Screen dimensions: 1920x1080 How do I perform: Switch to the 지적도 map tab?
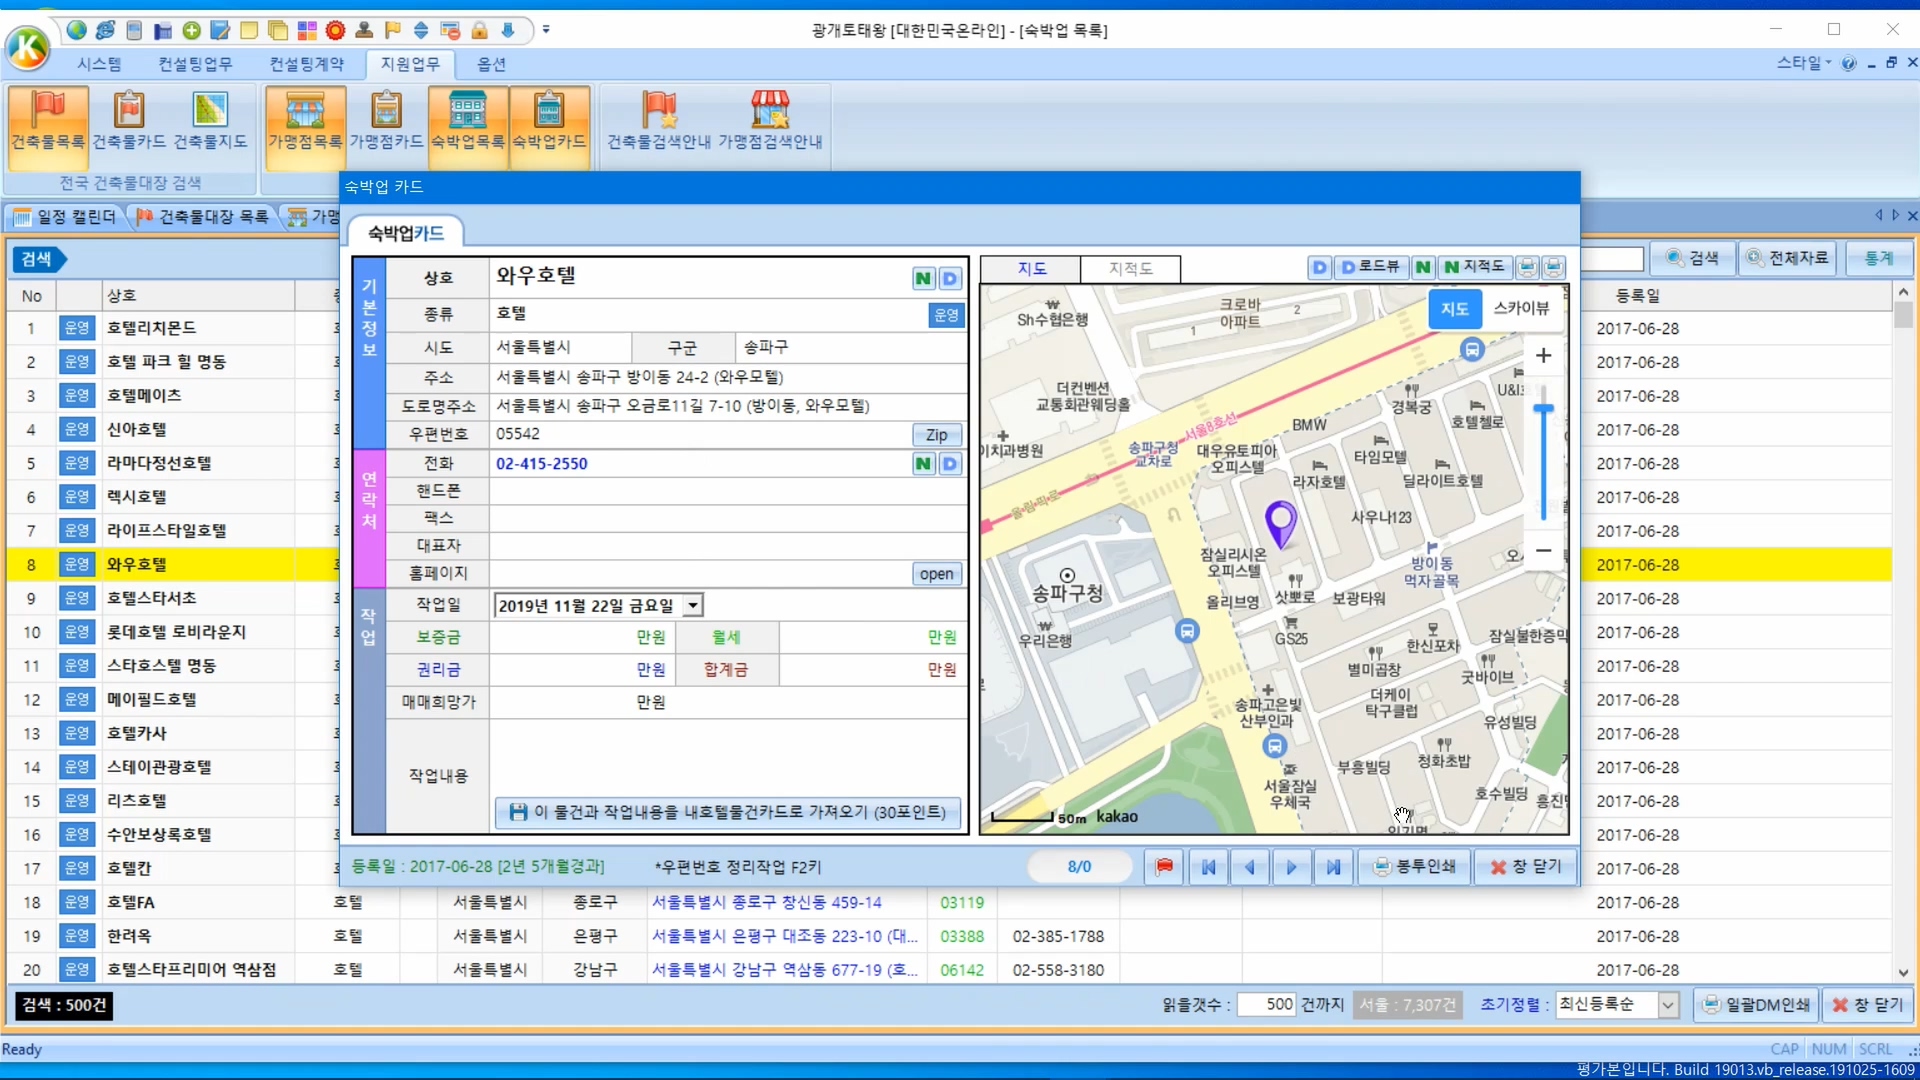coord(1130,268)
